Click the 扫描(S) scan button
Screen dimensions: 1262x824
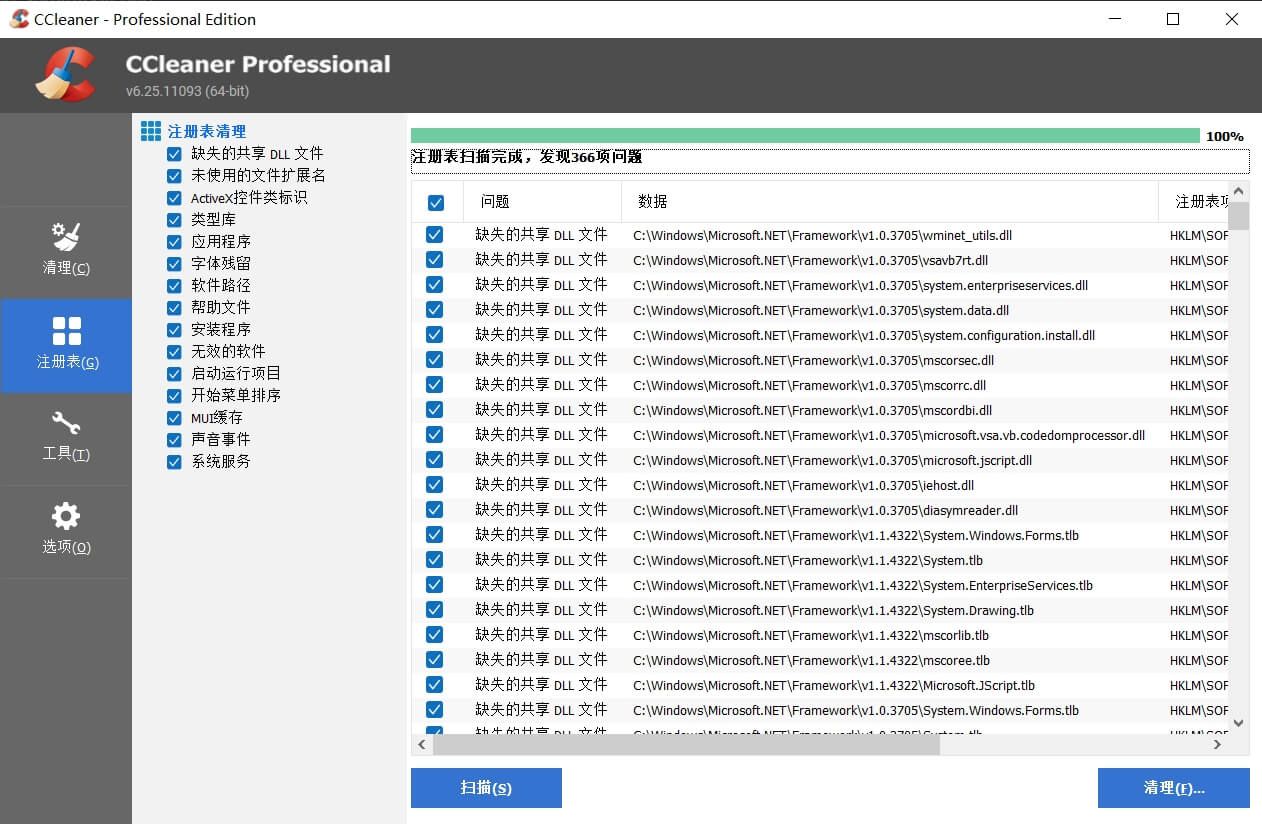pyautogui.click(x=486, y=788)
